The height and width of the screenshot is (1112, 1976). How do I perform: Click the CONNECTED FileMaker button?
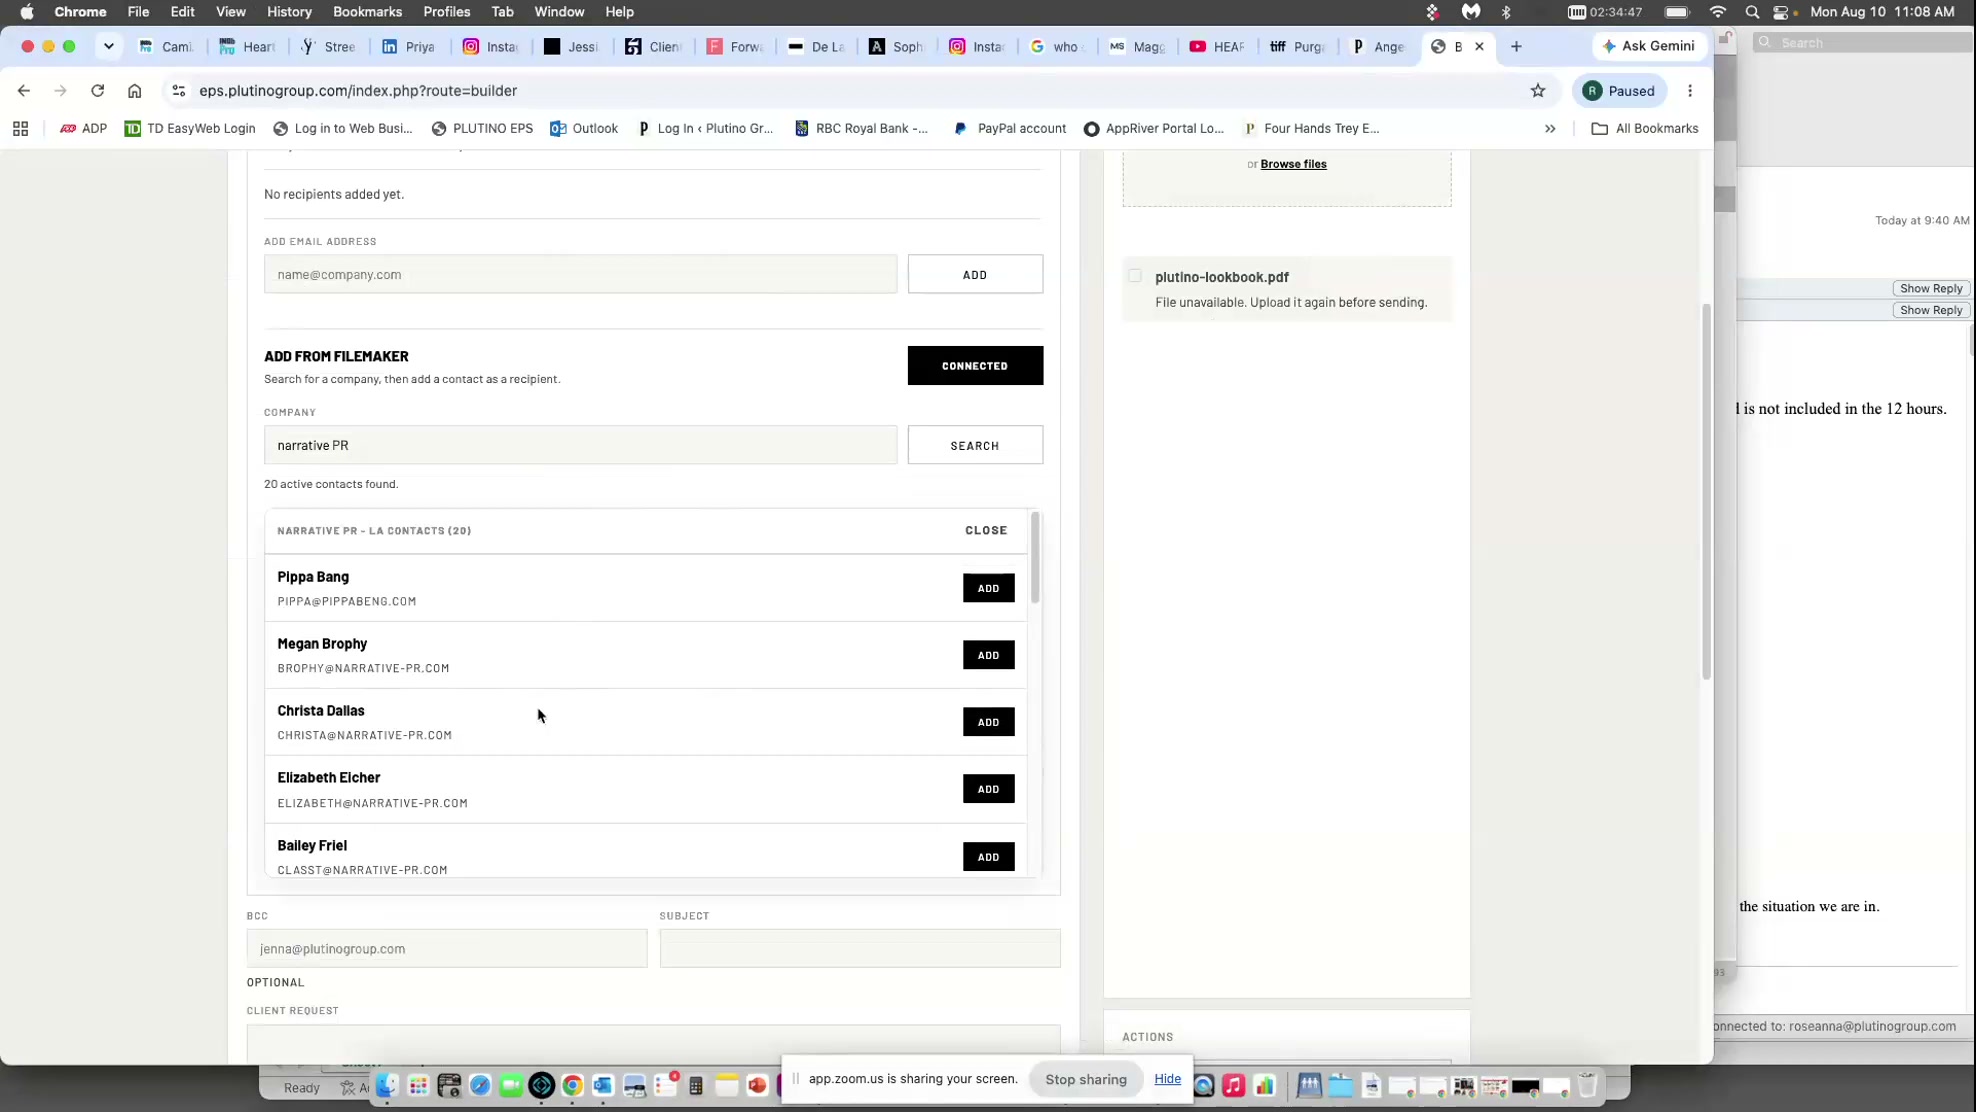pos(975,366)
